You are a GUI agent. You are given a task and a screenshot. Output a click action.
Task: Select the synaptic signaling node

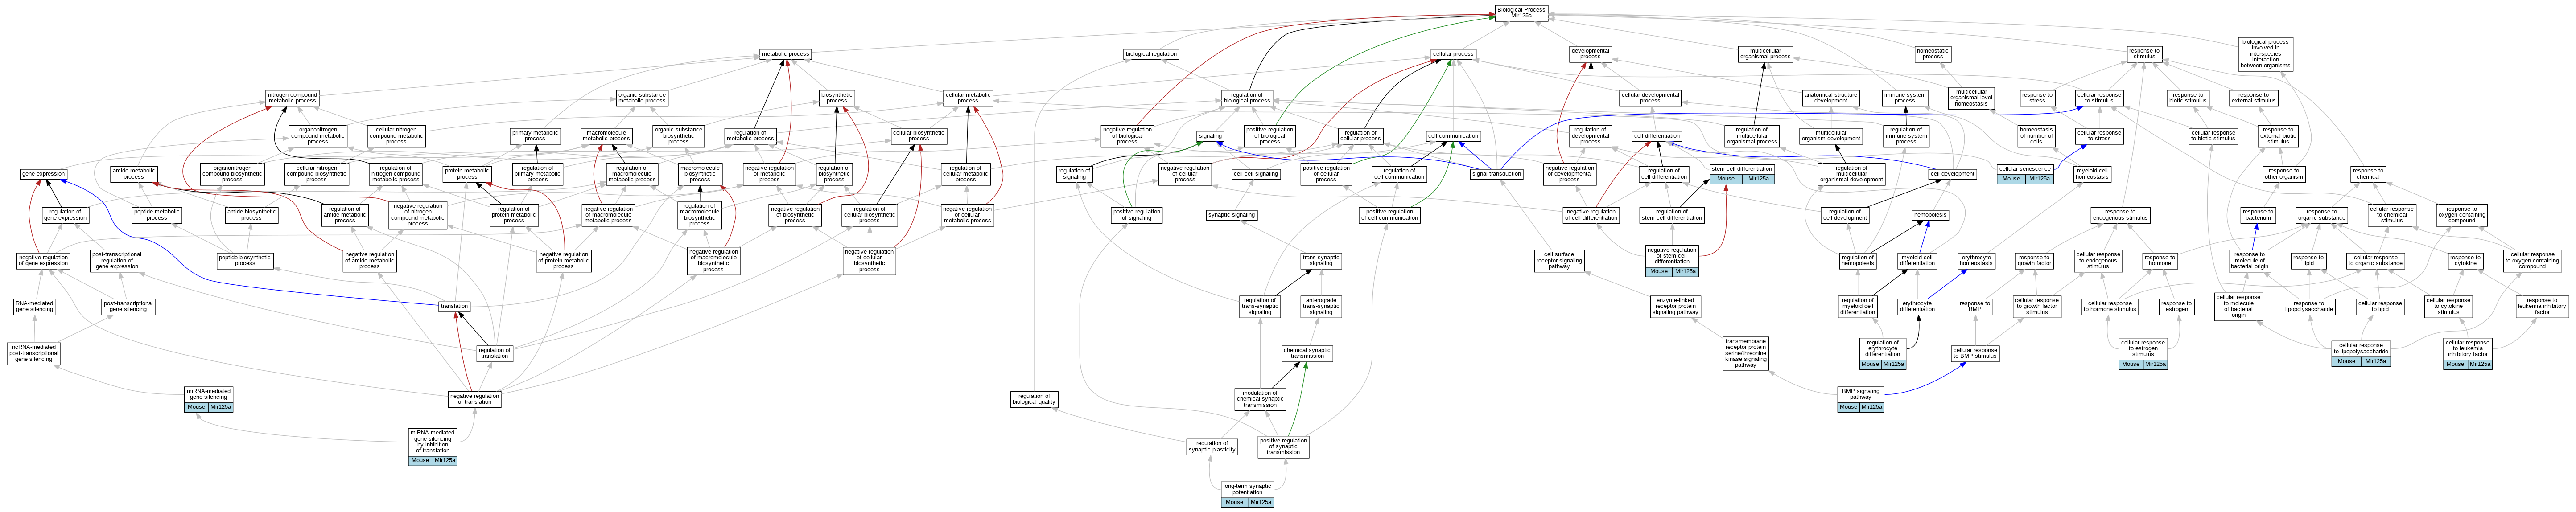point(1231,215)
